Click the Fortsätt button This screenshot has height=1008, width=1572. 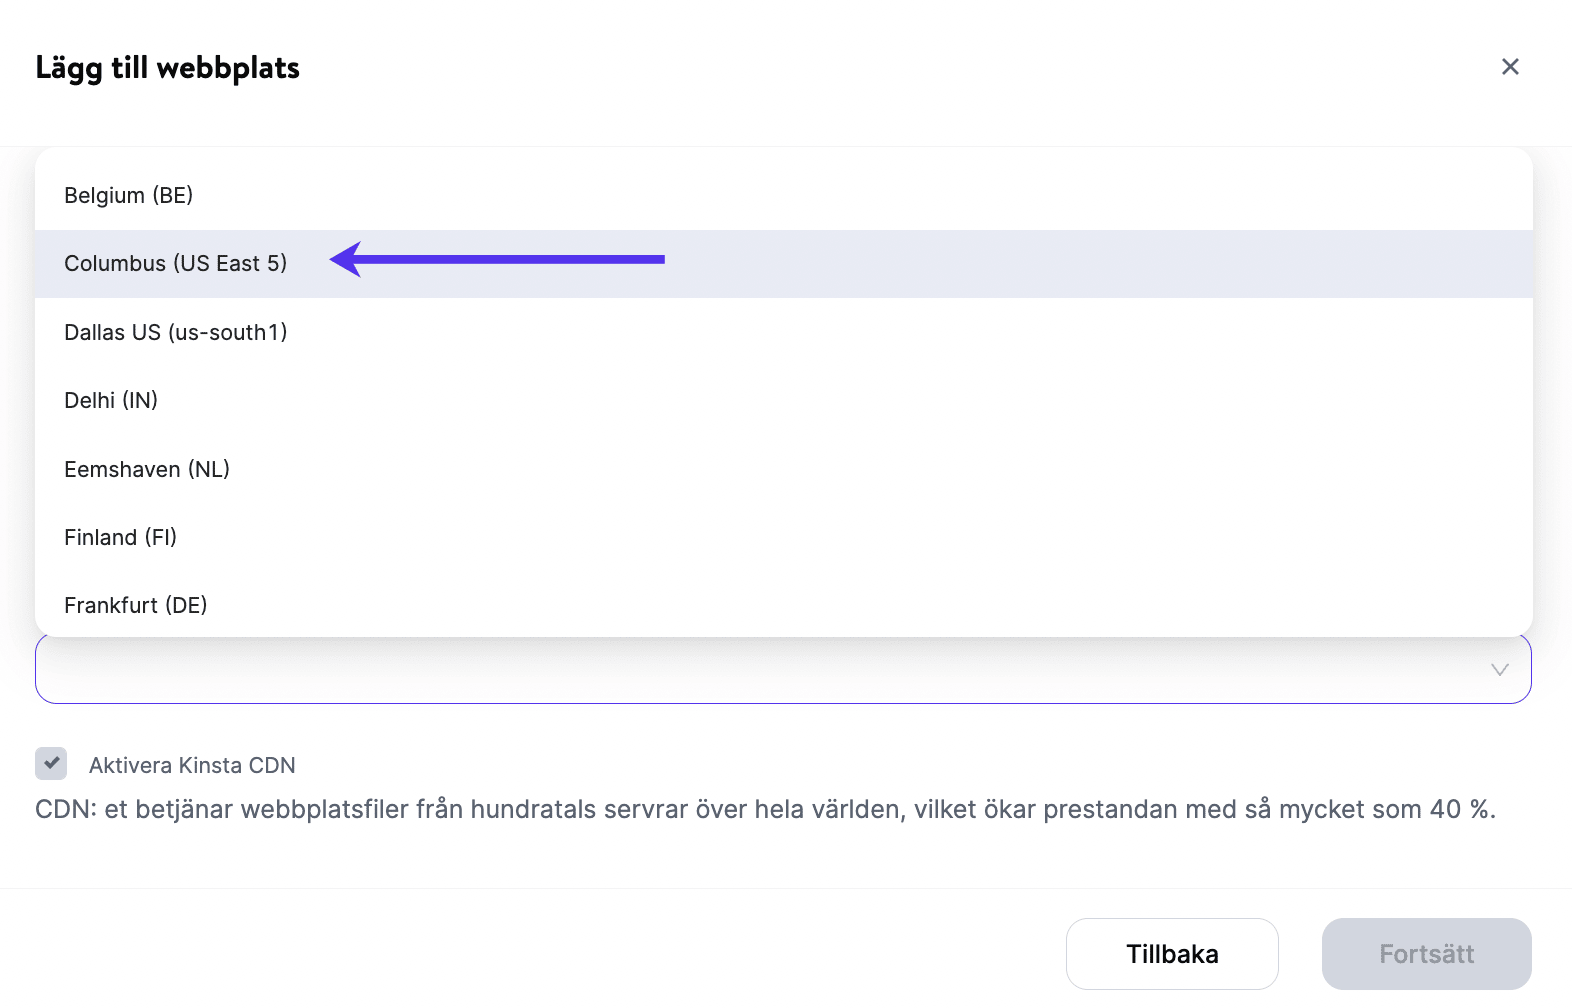point(1426,954)
